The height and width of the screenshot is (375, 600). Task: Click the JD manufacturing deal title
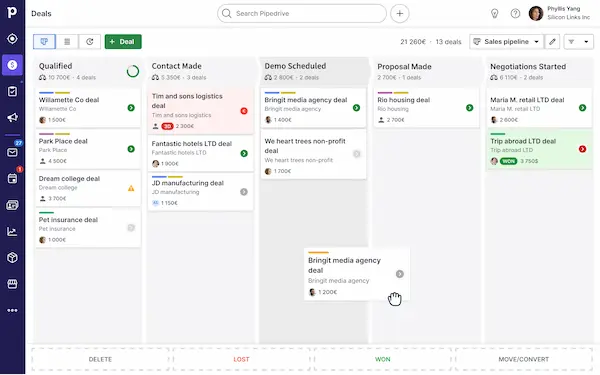(188, 183)
